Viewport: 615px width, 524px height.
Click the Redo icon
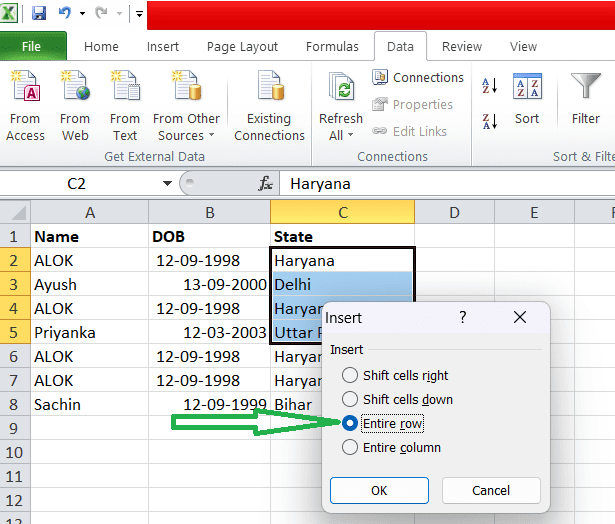pos(101,13)
